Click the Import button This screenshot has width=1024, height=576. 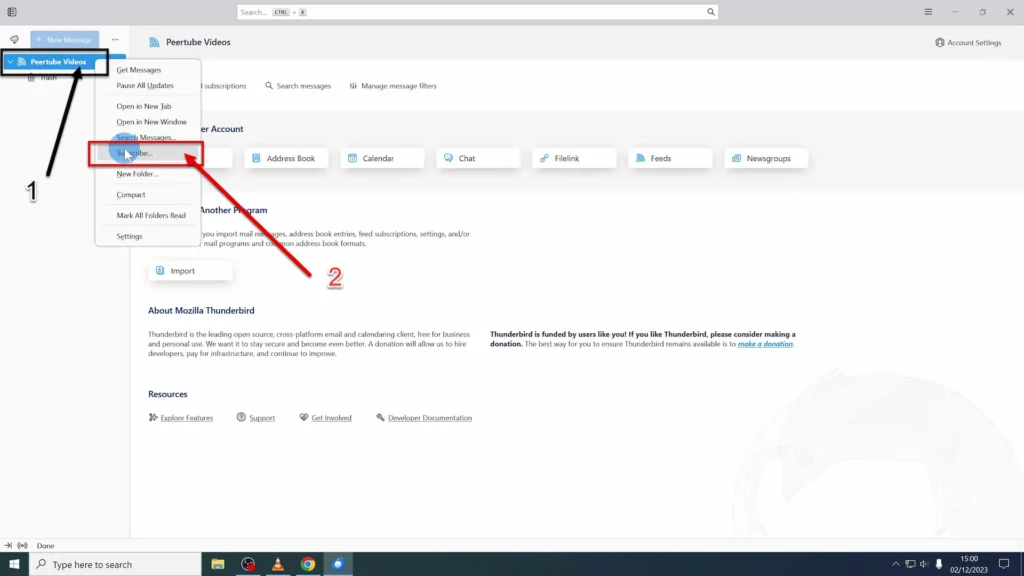pos(190,270)
